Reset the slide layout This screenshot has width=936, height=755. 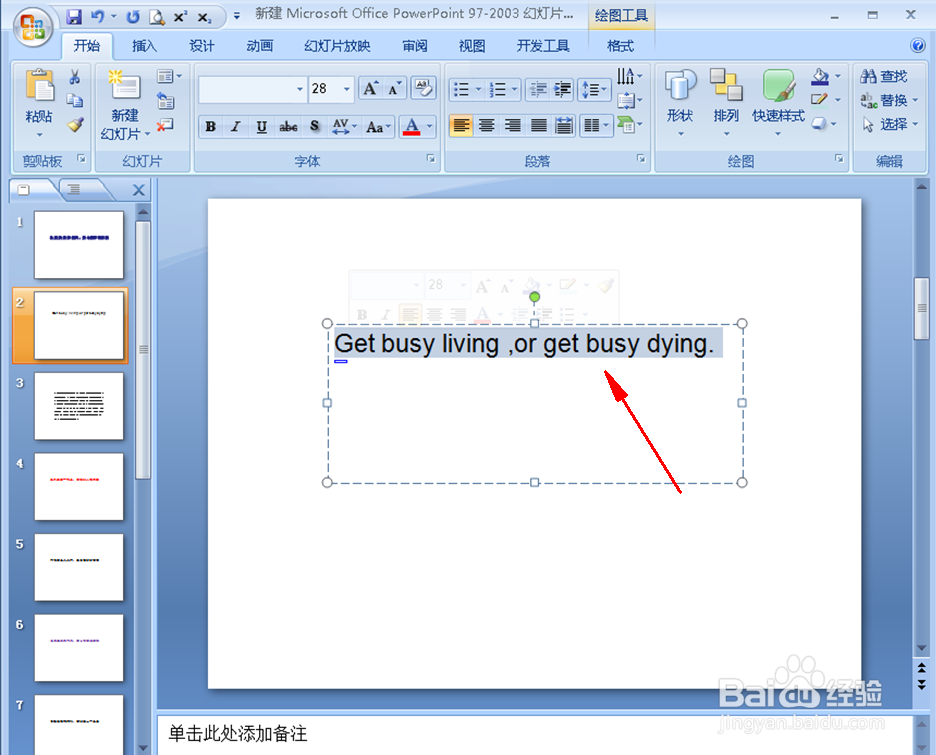point(166,101)
